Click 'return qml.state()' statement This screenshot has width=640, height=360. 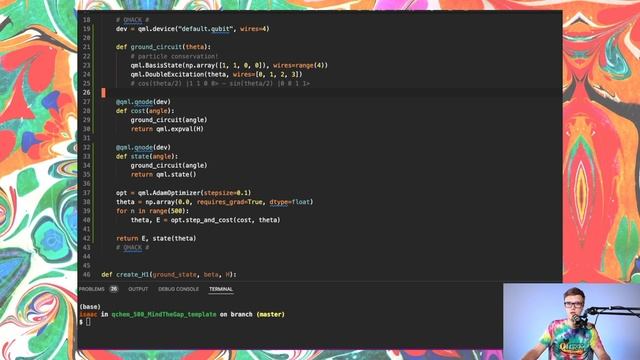[x=163, y=174]
